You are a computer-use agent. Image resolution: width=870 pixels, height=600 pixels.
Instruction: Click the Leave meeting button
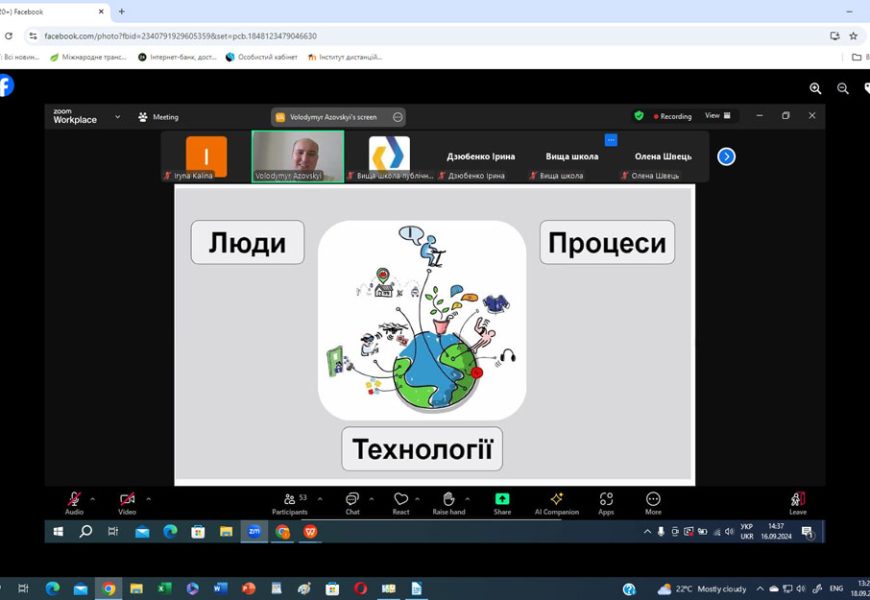click(797, 501)
